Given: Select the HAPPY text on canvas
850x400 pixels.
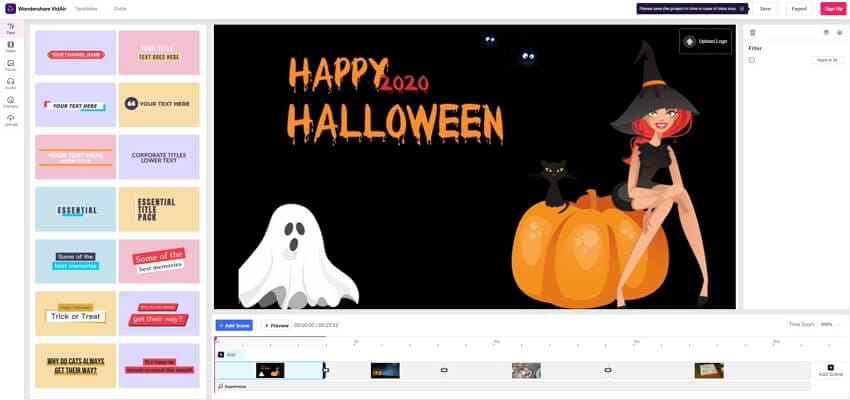Looking at the screenshot, I should pos(336,74).
